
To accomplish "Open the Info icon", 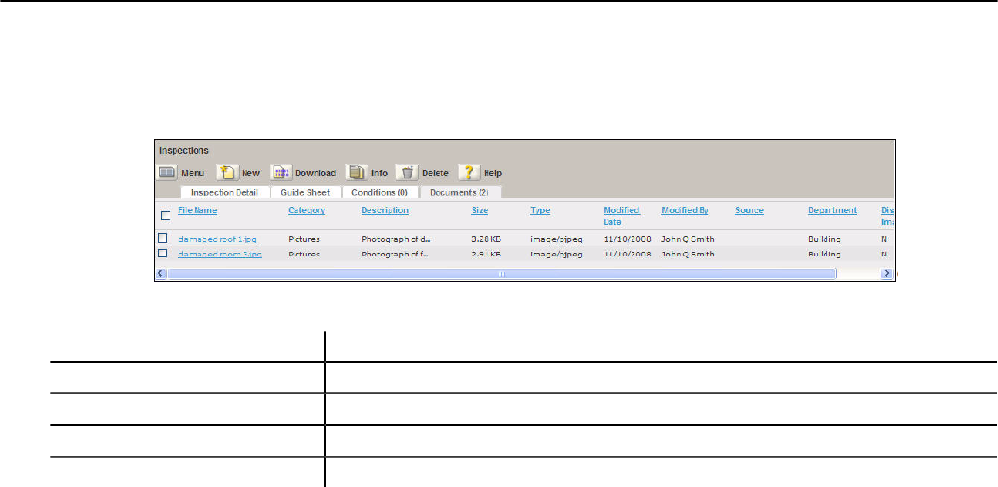I will coord(356,173).
